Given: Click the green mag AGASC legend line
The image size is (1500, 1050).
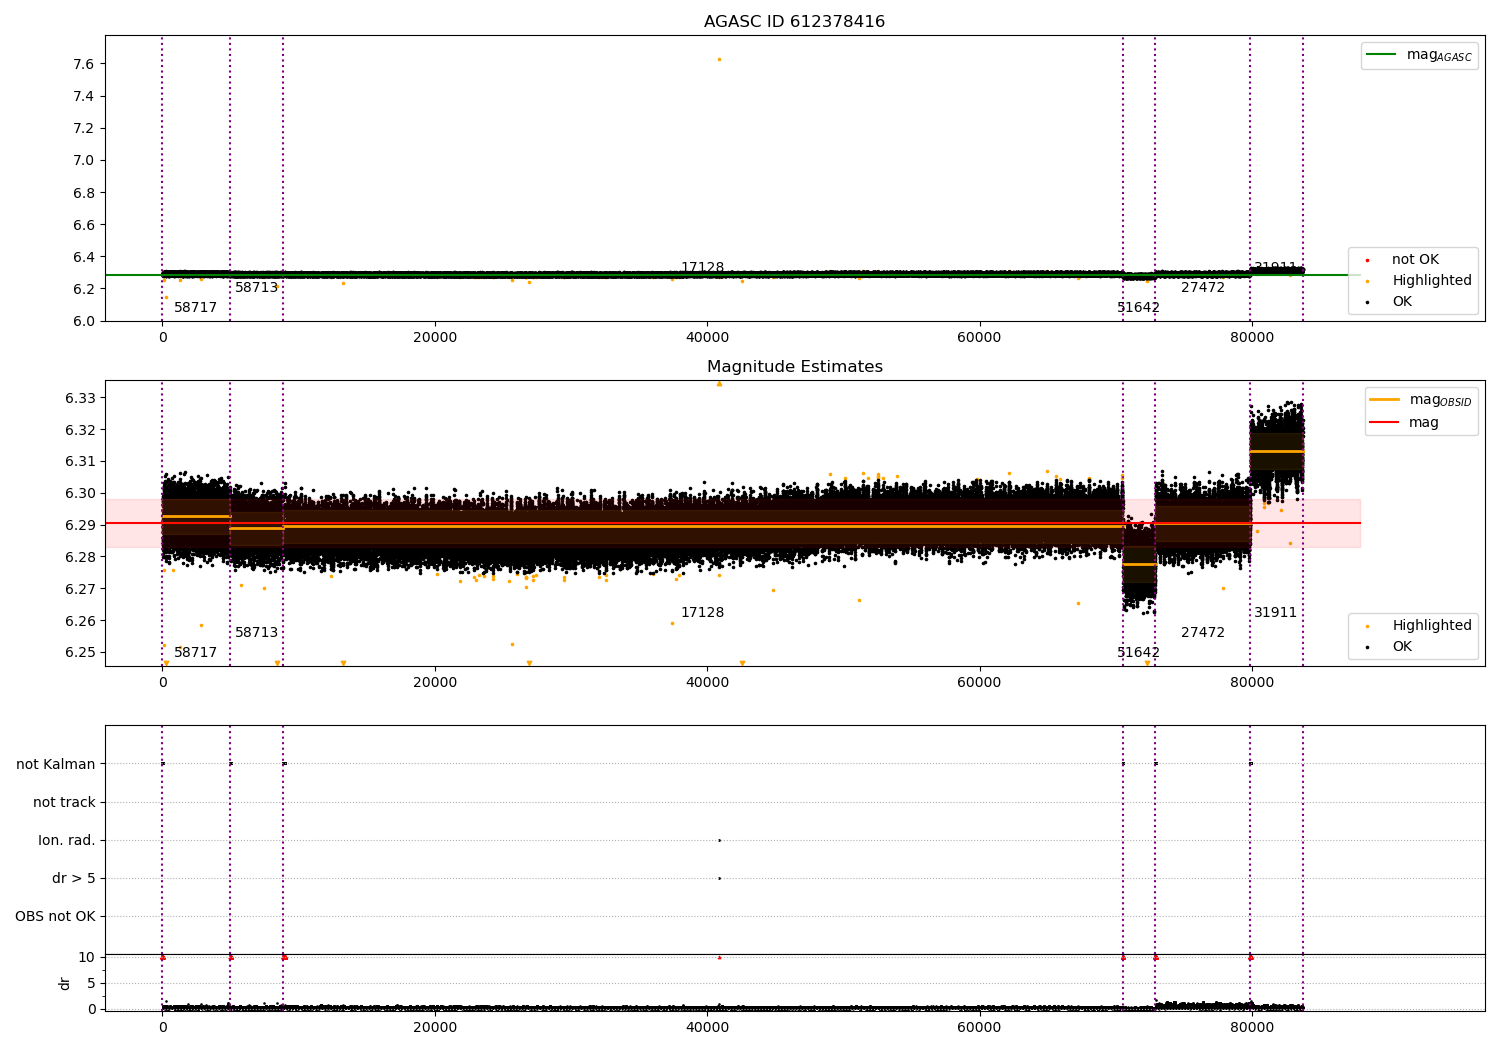Looking at the screenshot, I should (x=1382, y=55).
